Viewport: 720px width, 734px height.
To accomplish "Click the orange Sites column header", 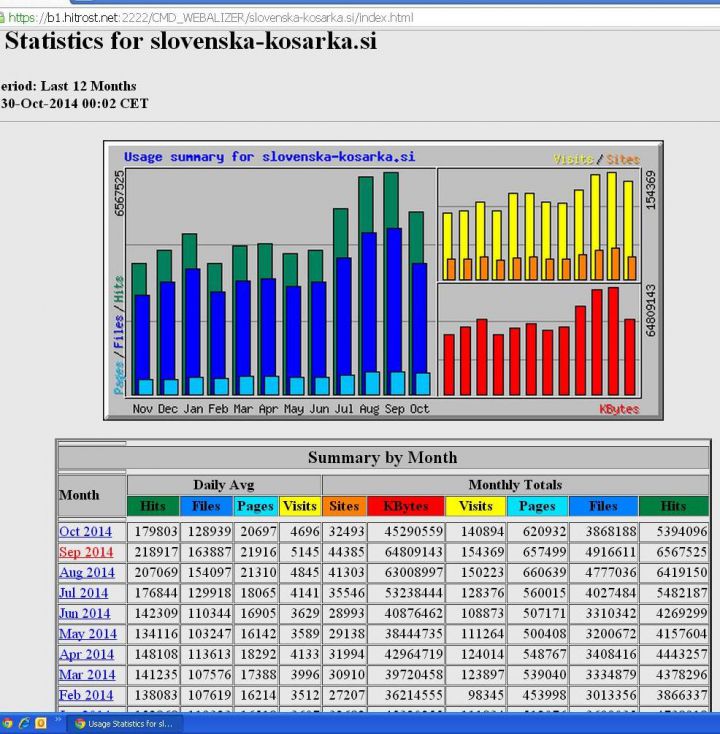I will pos(345,506).
